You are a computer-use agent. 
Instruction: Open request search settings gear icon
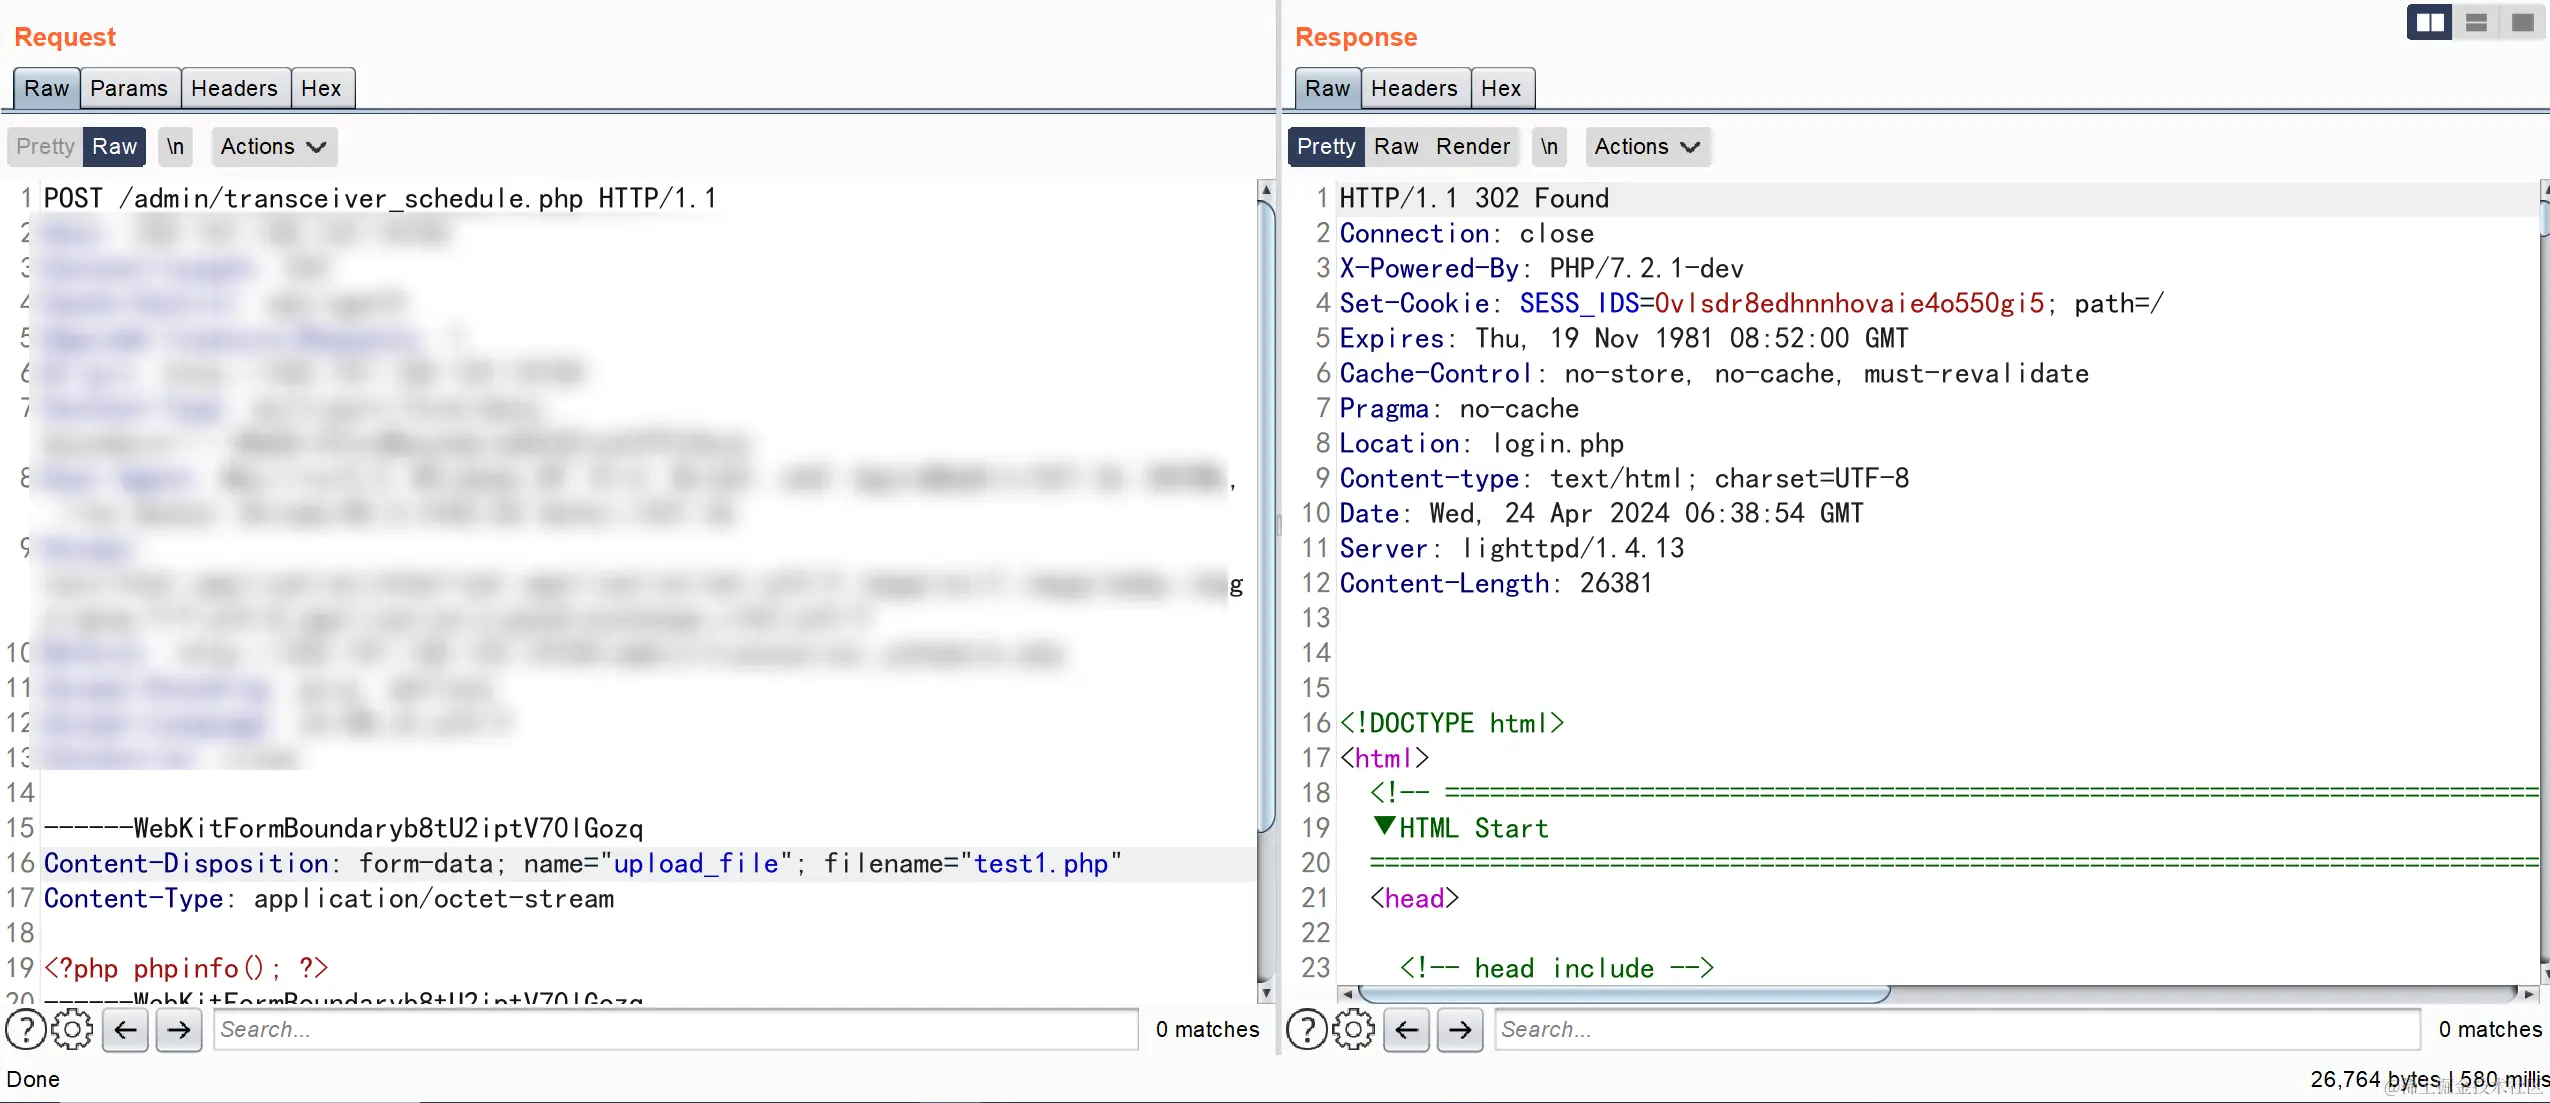72,1029
